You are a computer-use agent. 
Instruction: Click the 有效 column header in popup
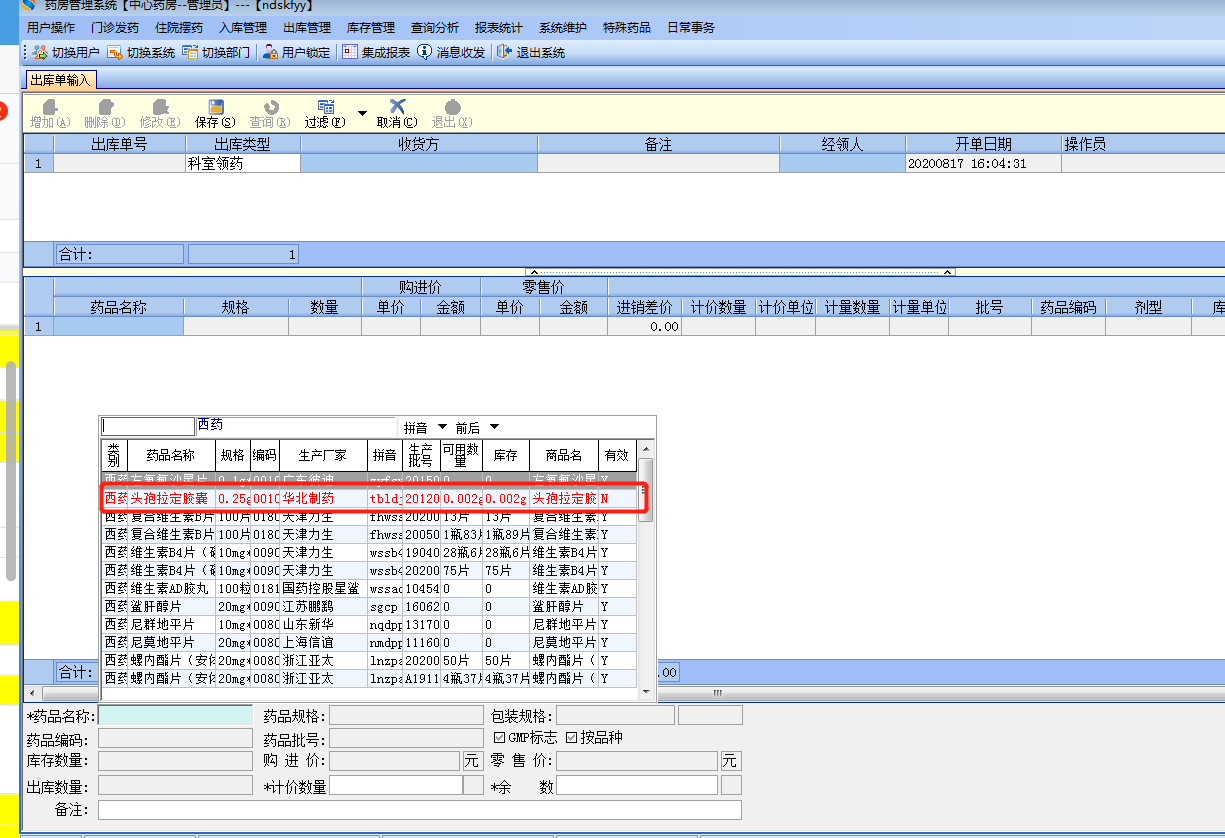pyautogui.click(x=618, y=455)
